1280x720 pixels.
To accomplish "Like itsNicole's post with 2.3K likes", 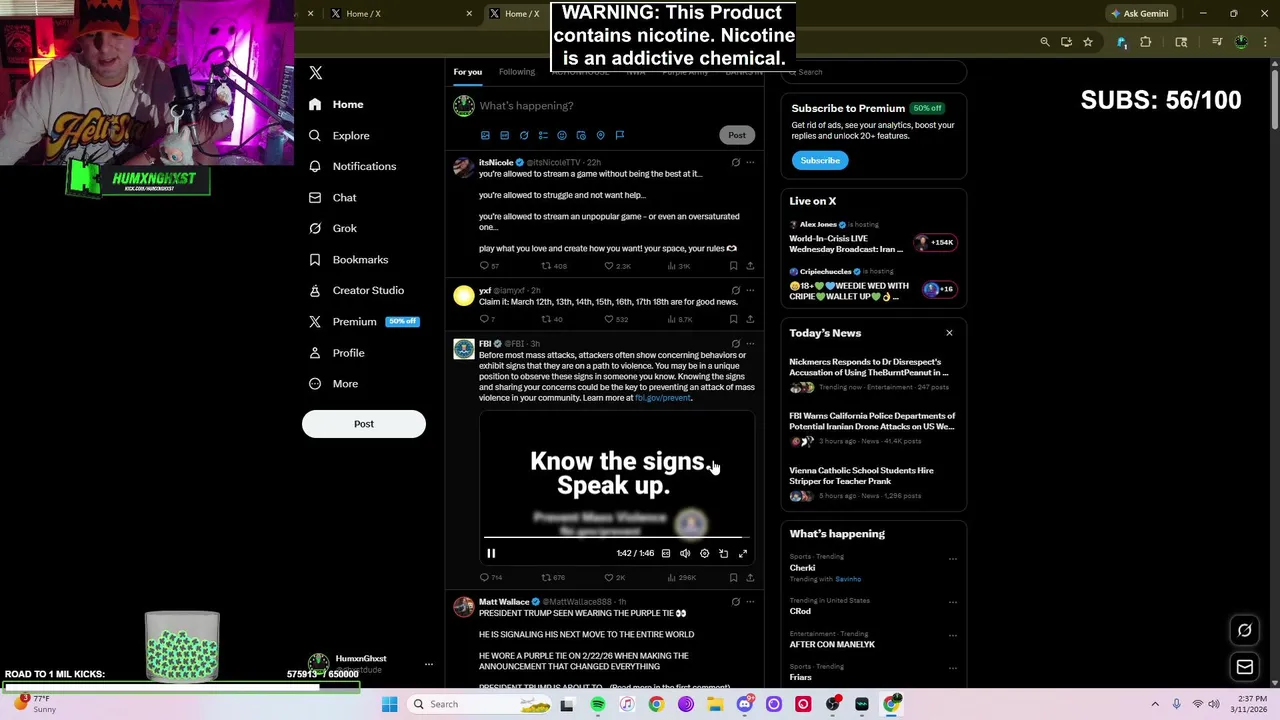I will (617, 266).
